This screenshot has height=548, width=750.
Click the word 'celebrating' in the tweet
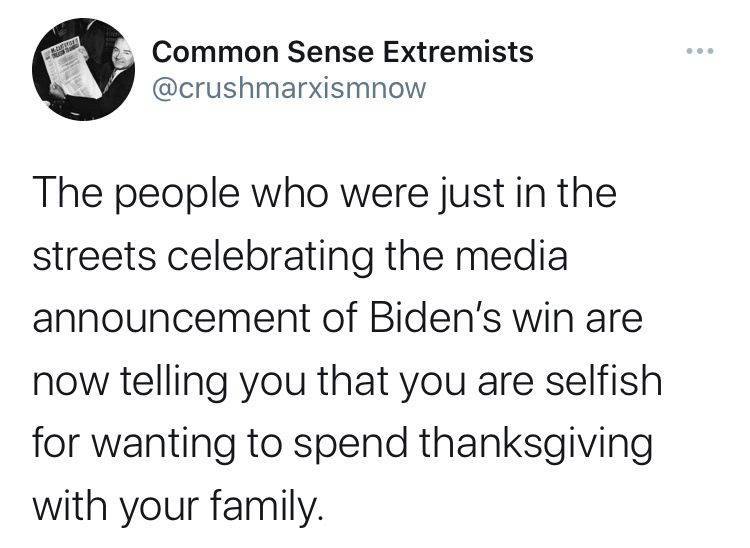coord(269,258)
